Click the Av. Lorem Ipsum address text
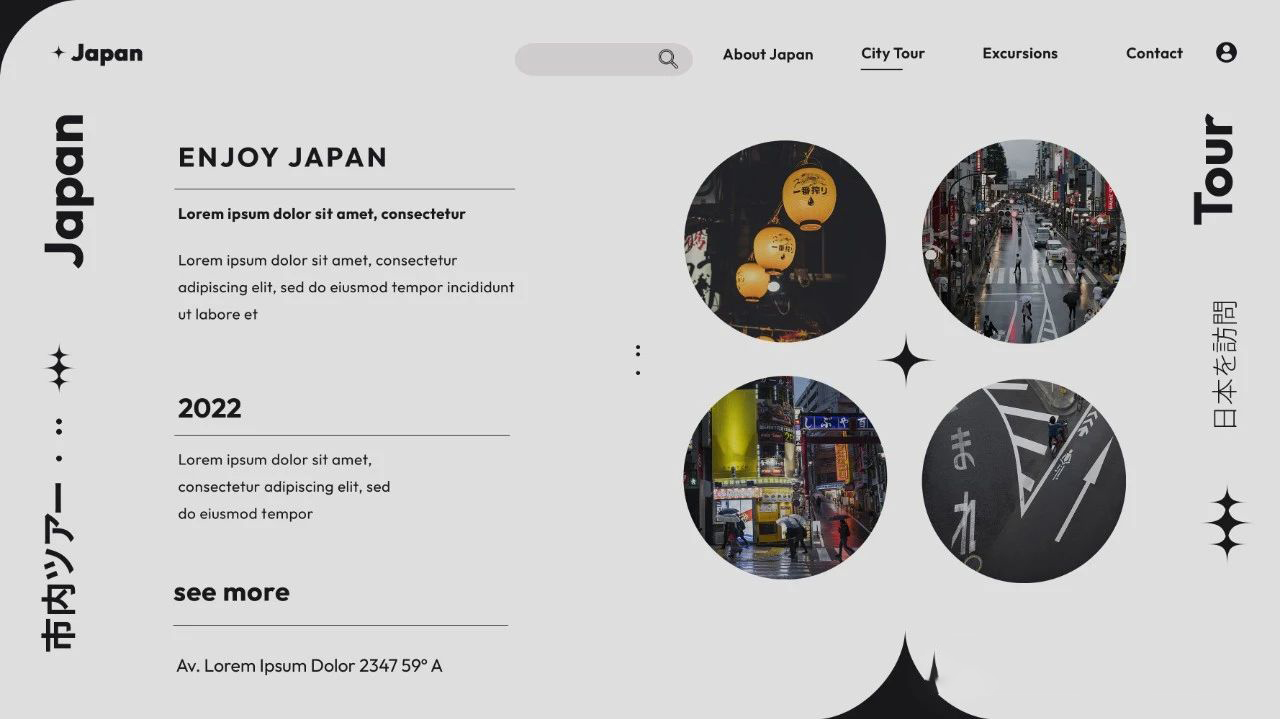 [x=309, y=665]
